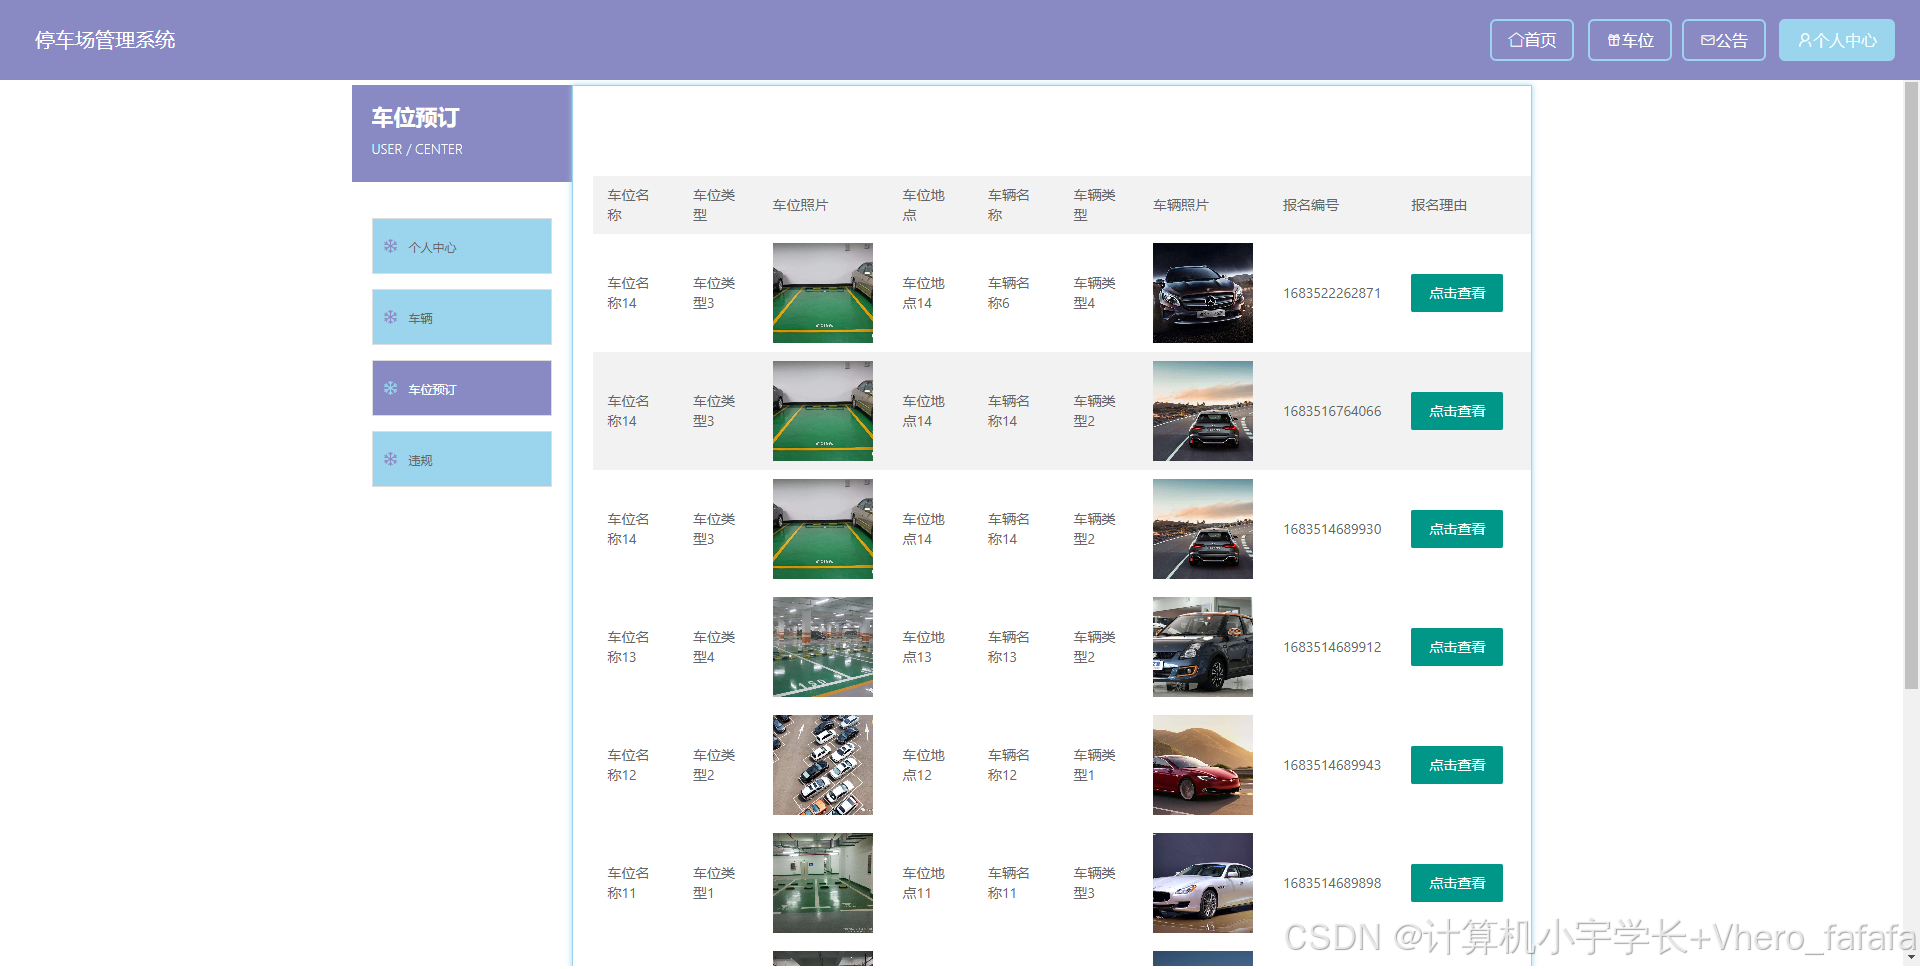
Task: Click the 车位地点12 cell
Action: point(923,765)
